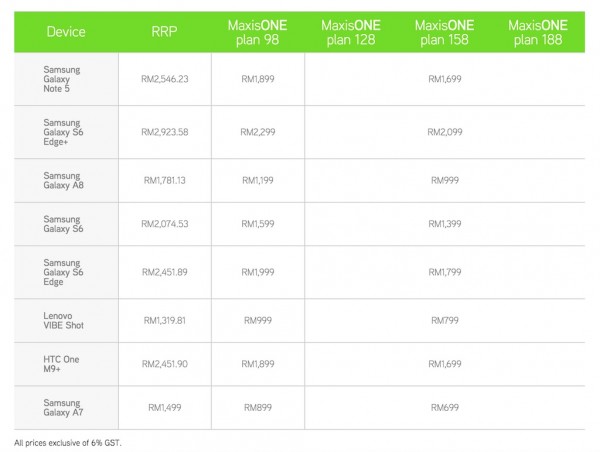Select the RM1,399 Galaxy S6 plan price
The image size is (600, 452).
click(x=445, y=226)
